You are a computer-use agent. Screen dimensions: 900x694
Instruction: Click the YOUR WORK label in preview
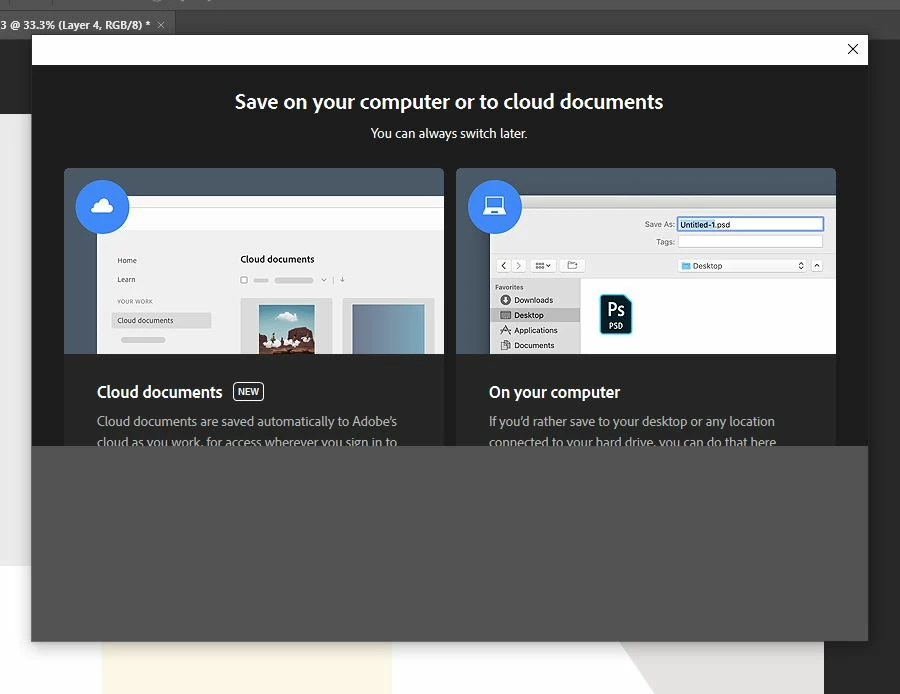tap(135, 301)
